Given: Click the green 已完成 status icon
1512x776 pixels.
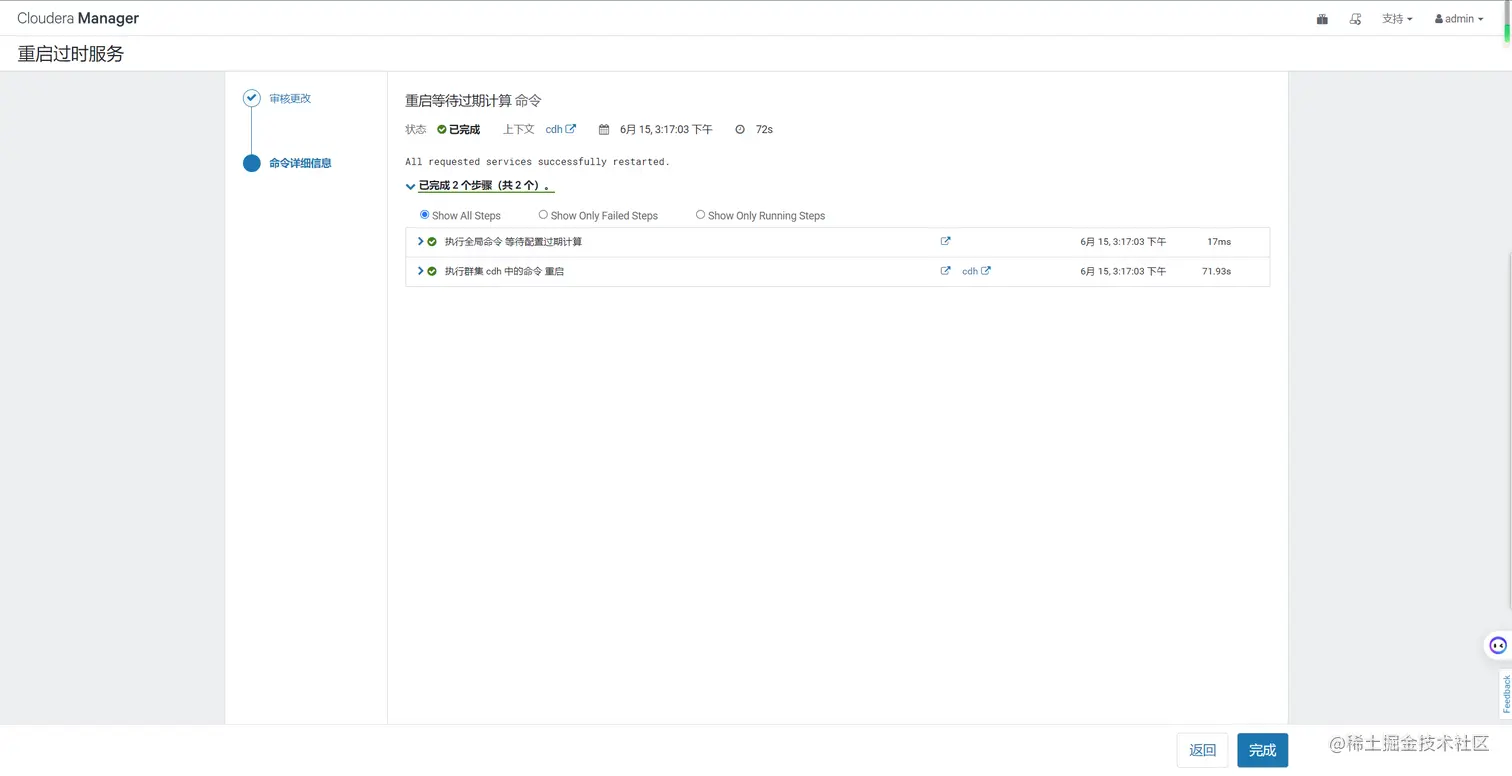Looking at the screenshot, I should click(x=442, y=129).
